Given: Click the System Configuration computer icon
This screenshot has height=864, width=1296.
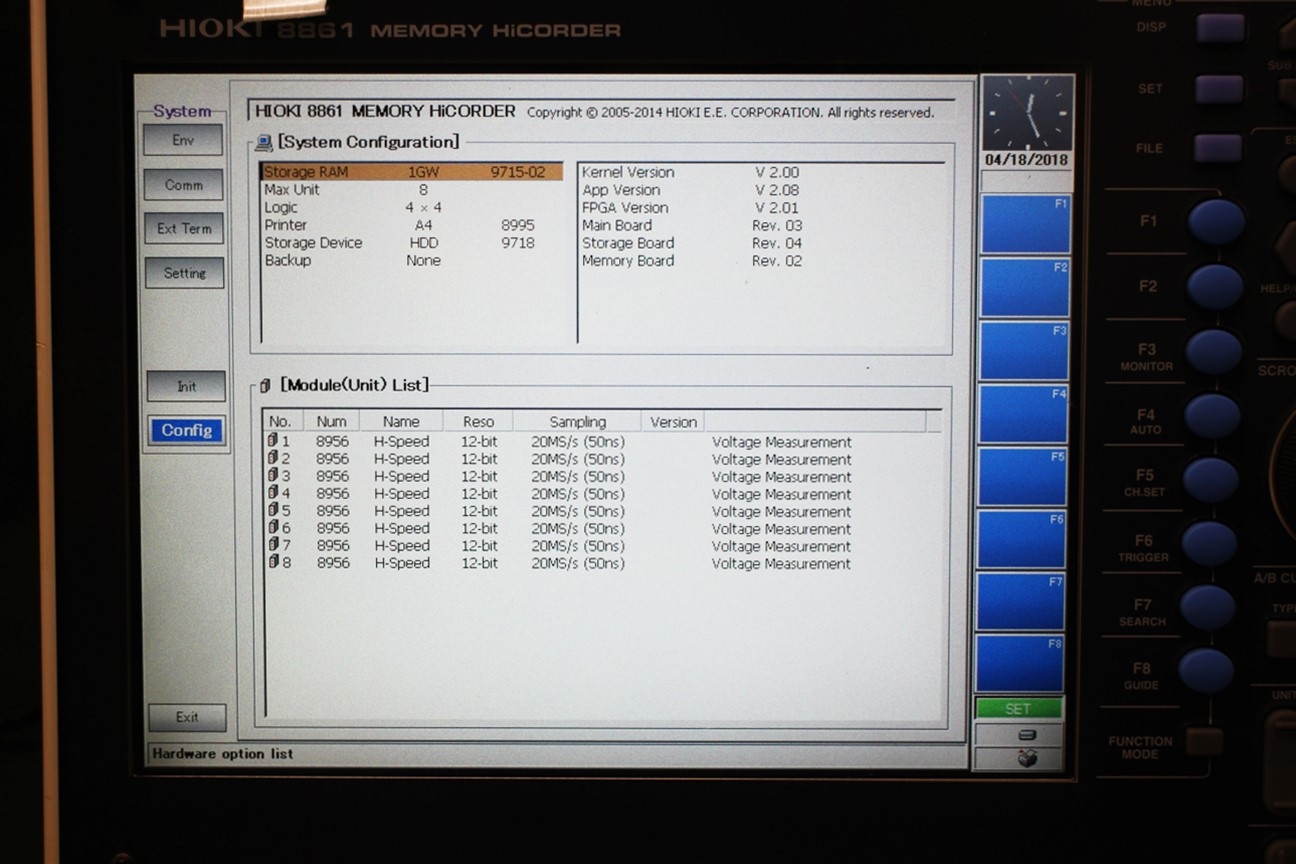Looking at the screenshot, I should (264, 143).
